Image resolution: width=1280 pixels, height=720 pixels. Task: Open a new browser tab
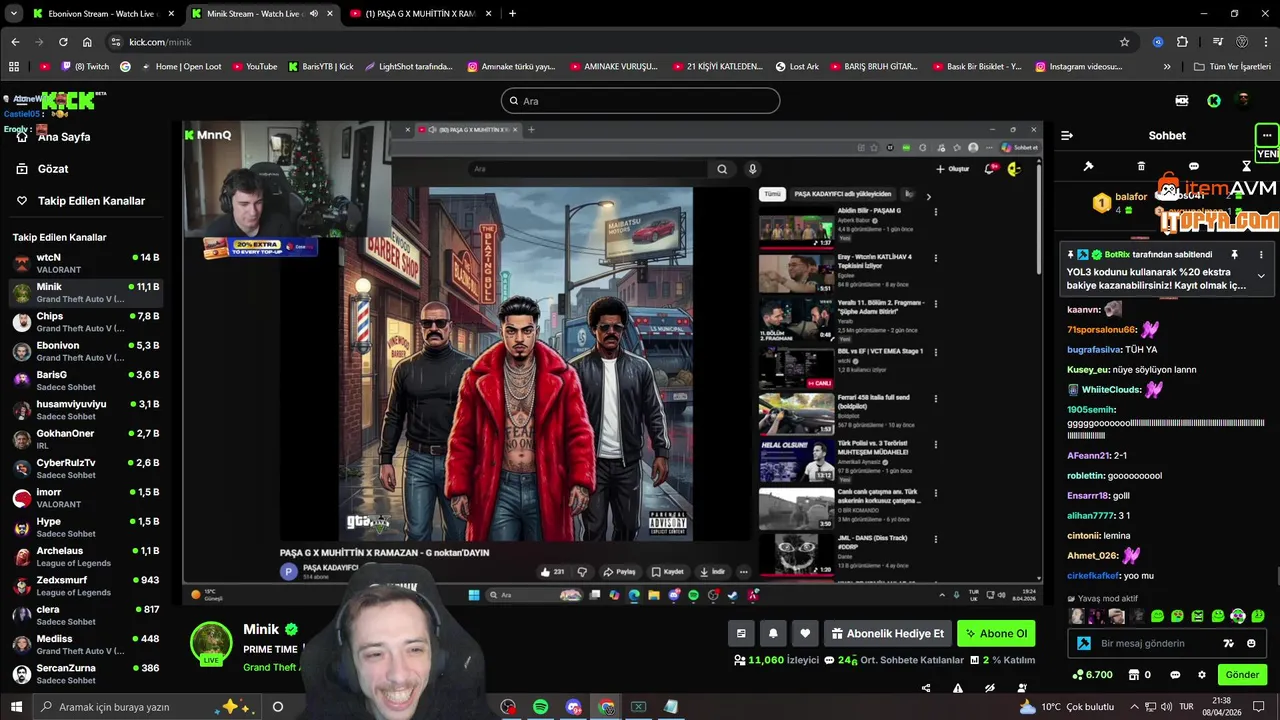pos(512,14)
